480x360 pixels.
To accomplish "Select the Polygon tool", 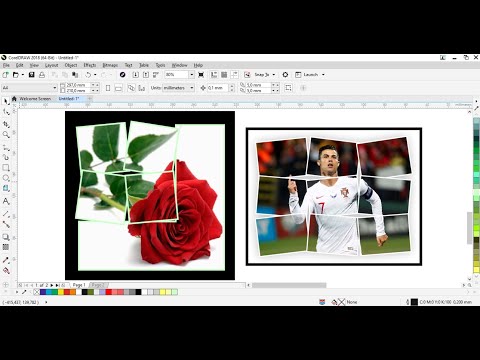I will [x=6, y=189].
